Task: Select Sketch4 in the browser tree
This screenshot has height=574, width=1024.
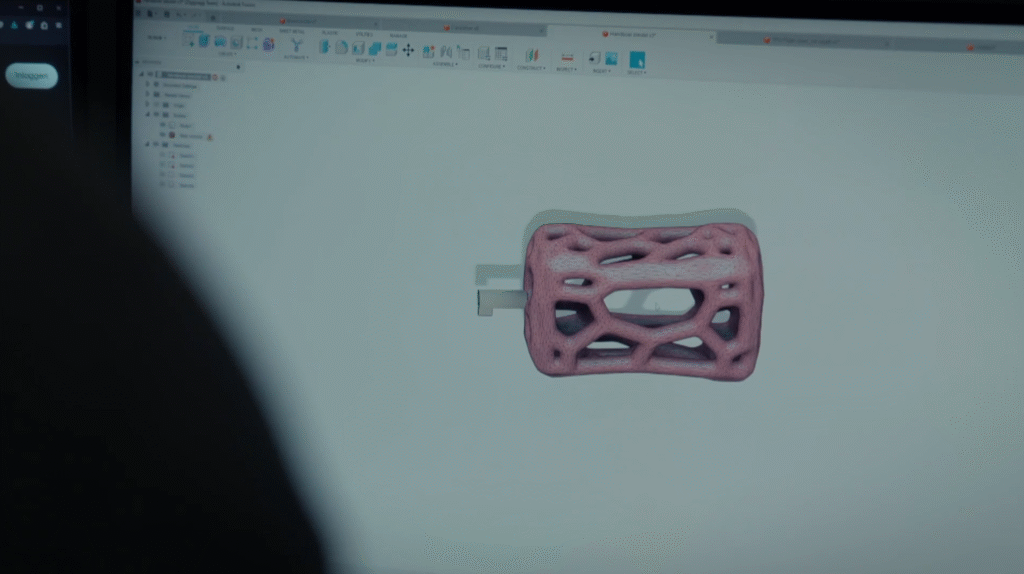Action: pyautogui.click(x=186, y=185)
